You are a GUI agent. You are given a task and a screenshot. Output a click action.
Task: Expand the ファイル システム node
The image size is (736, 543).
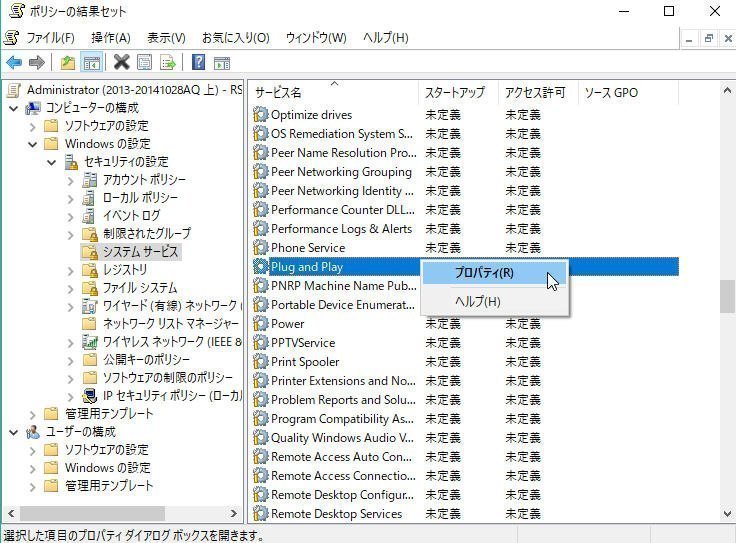(70, 288)
